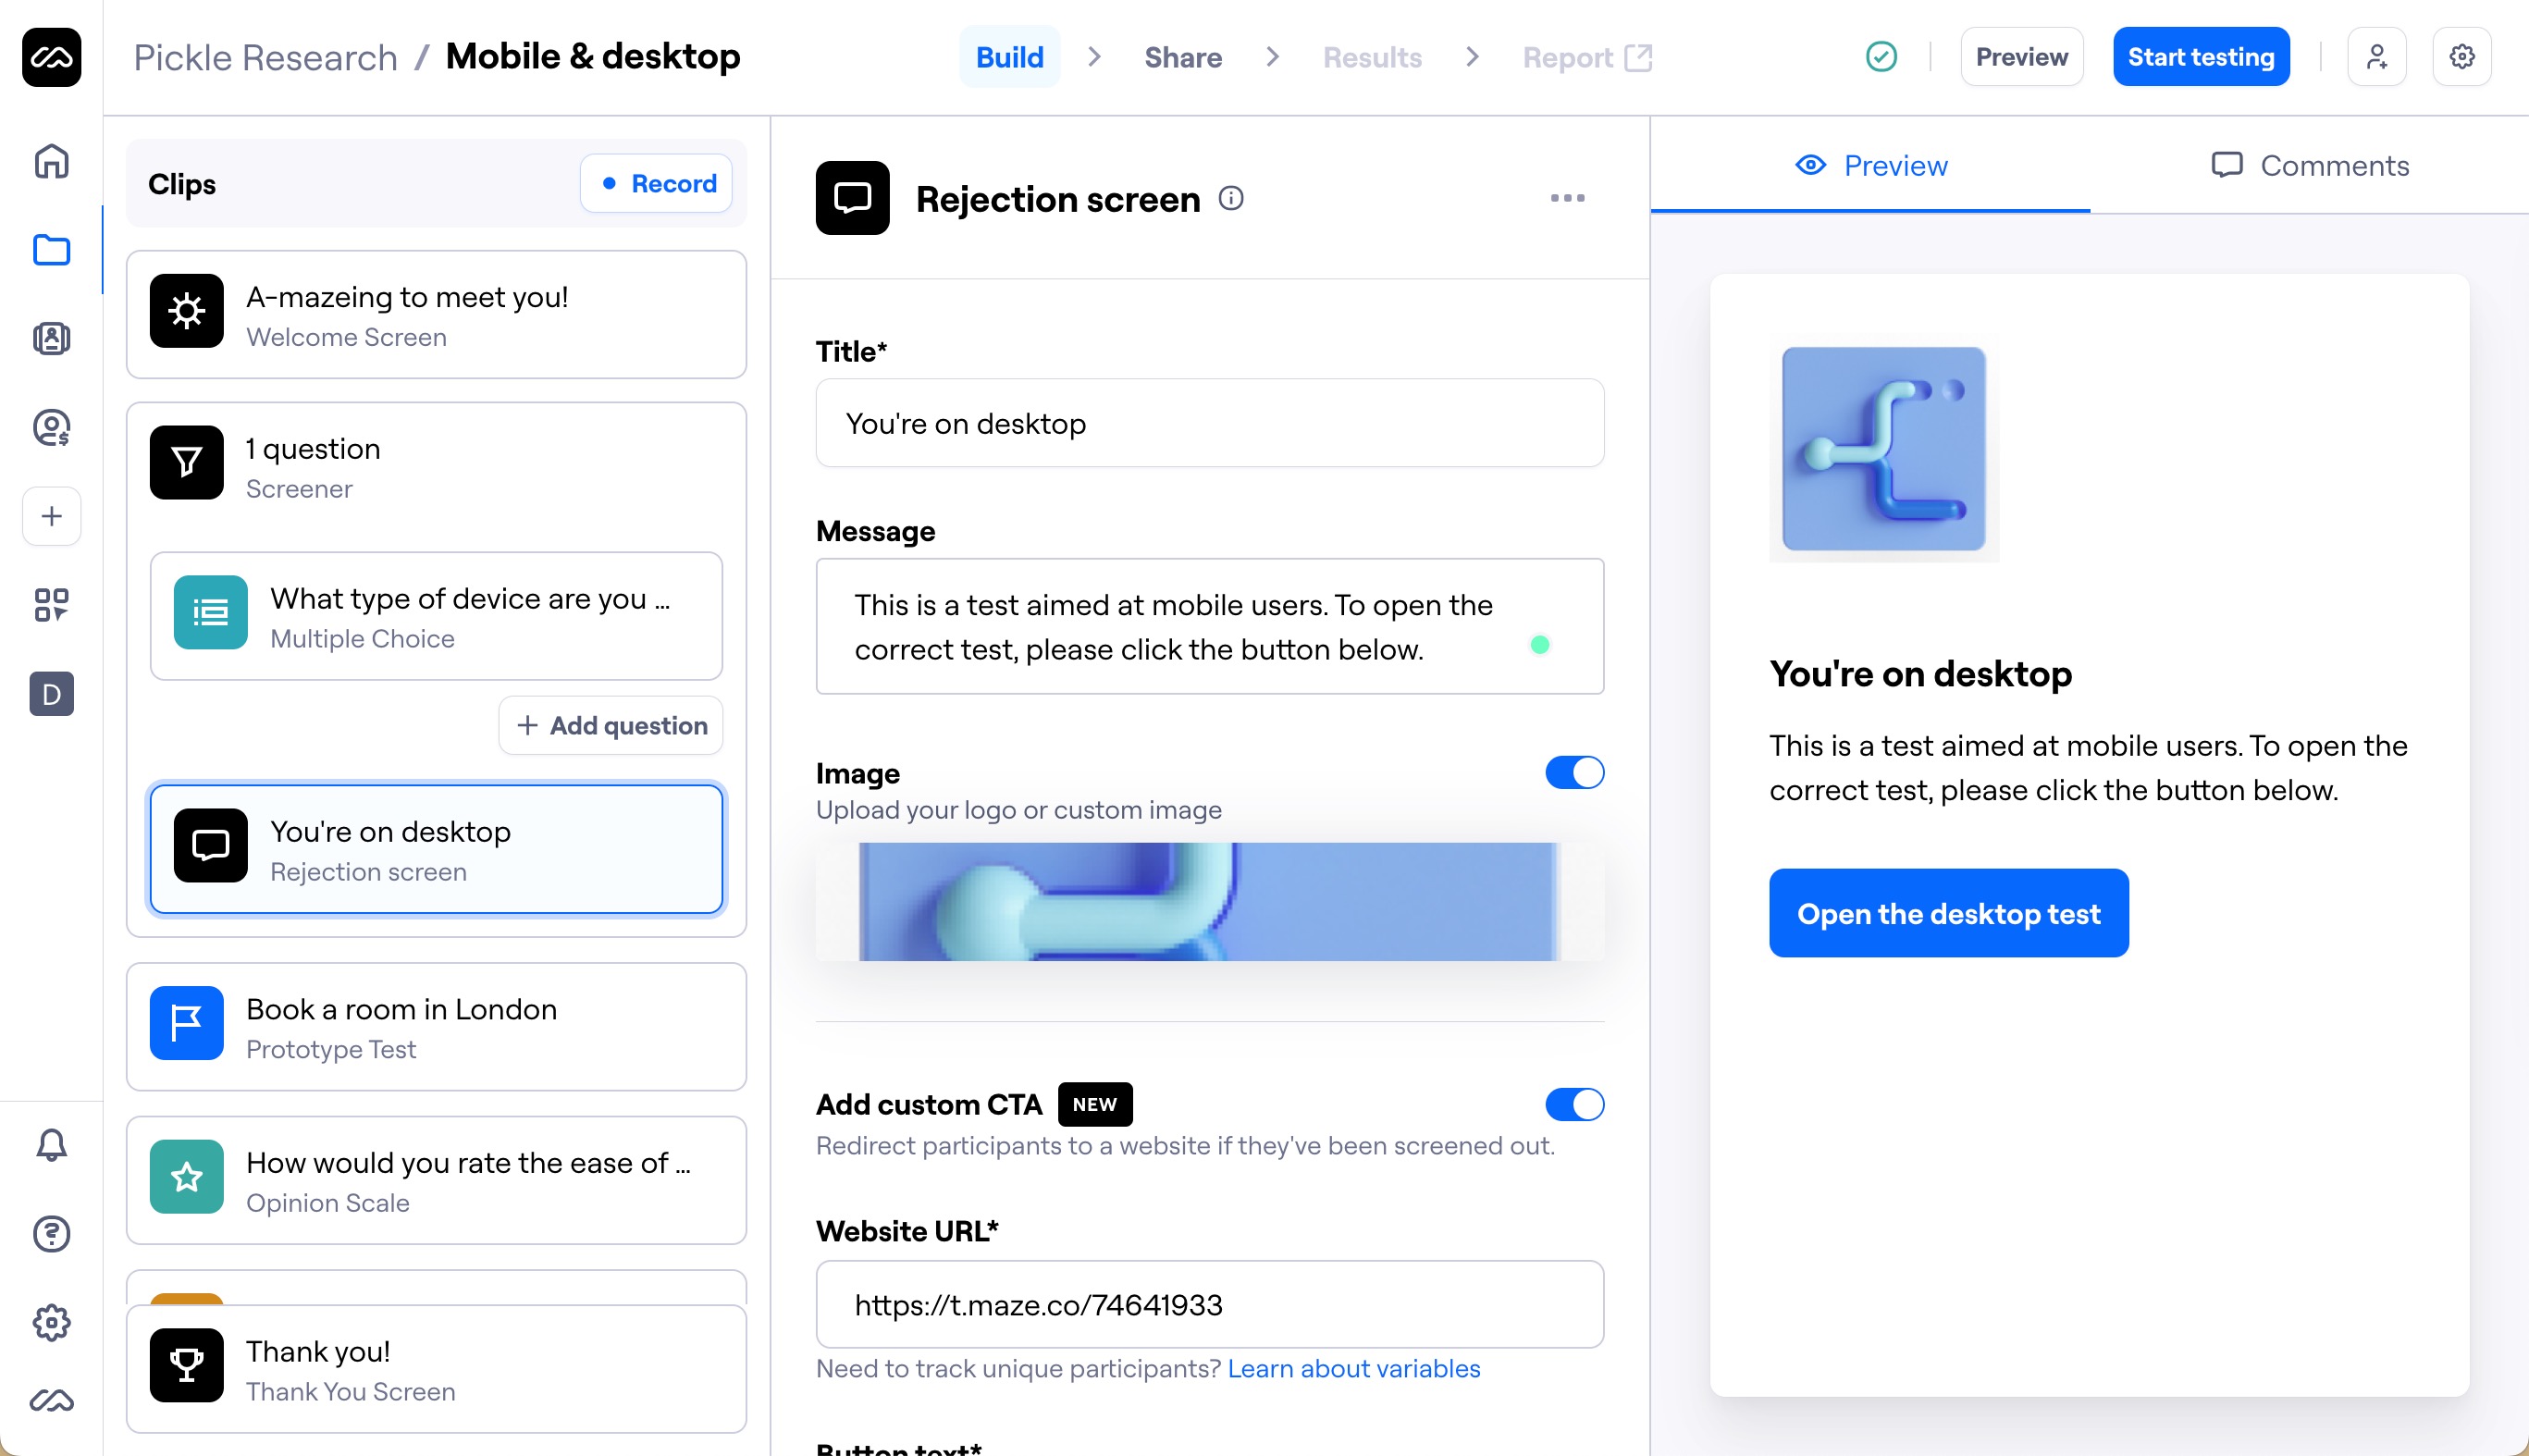Open the Learn about variables link

(x=1353, y=1368)
